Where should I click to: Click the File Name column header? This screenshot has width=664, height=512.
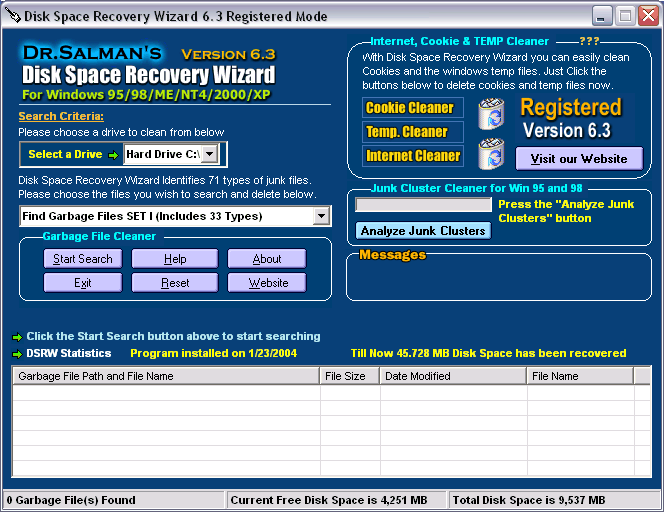[x=580, y=376]
